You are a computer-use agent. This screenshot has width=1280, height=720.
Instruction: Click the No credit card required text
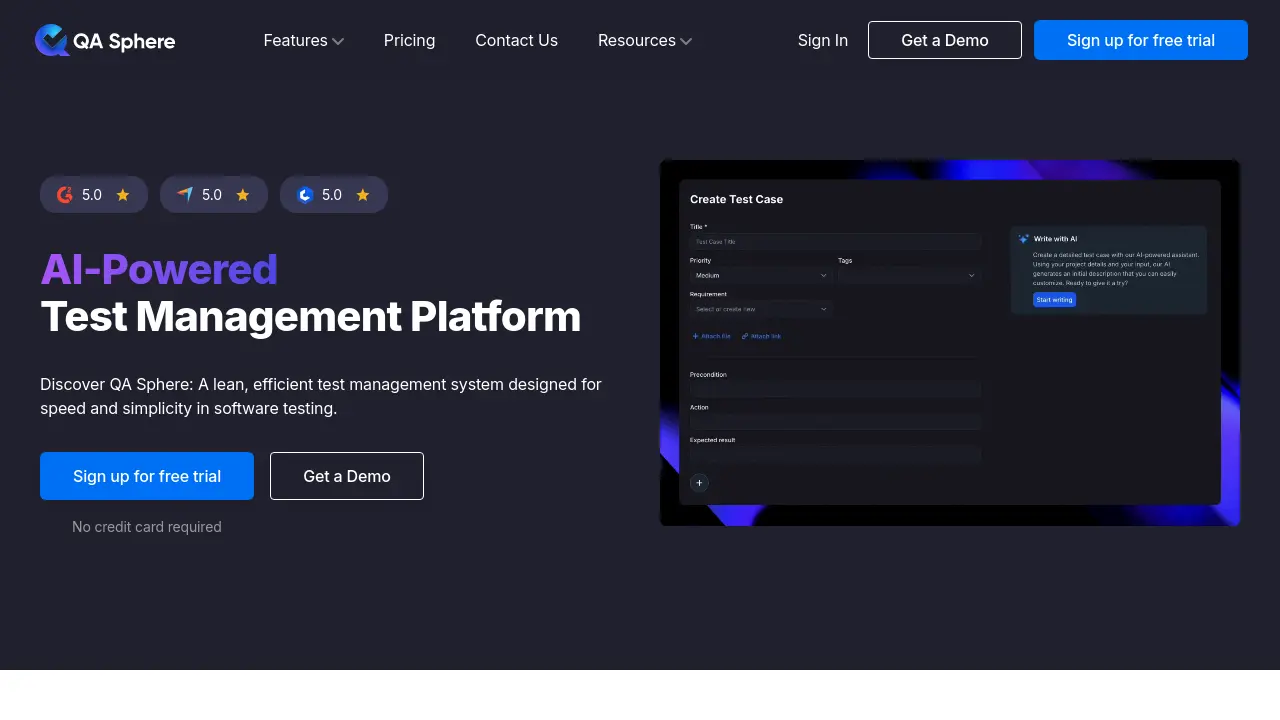[x=147, y=527]
